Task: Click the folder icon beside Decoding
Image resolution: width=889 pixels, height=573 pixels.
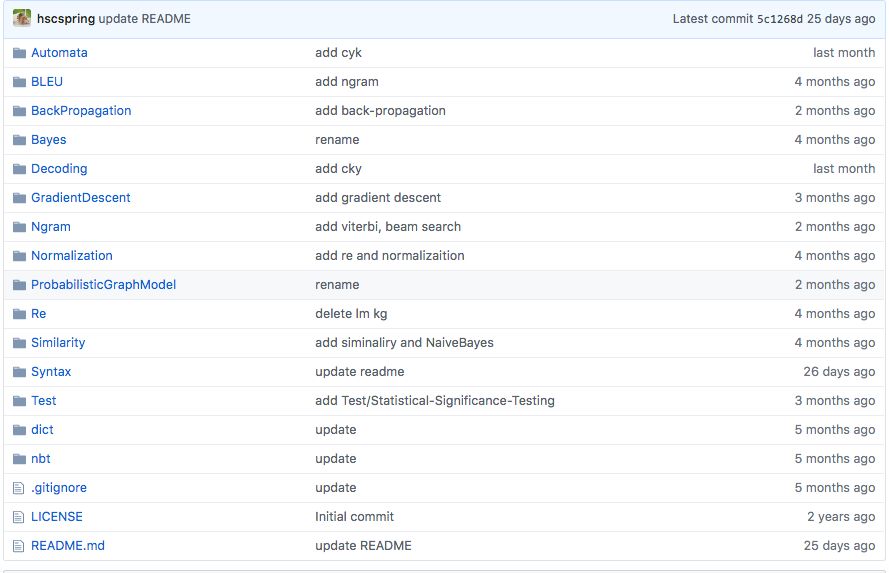Action: click(x=19, y=169)
